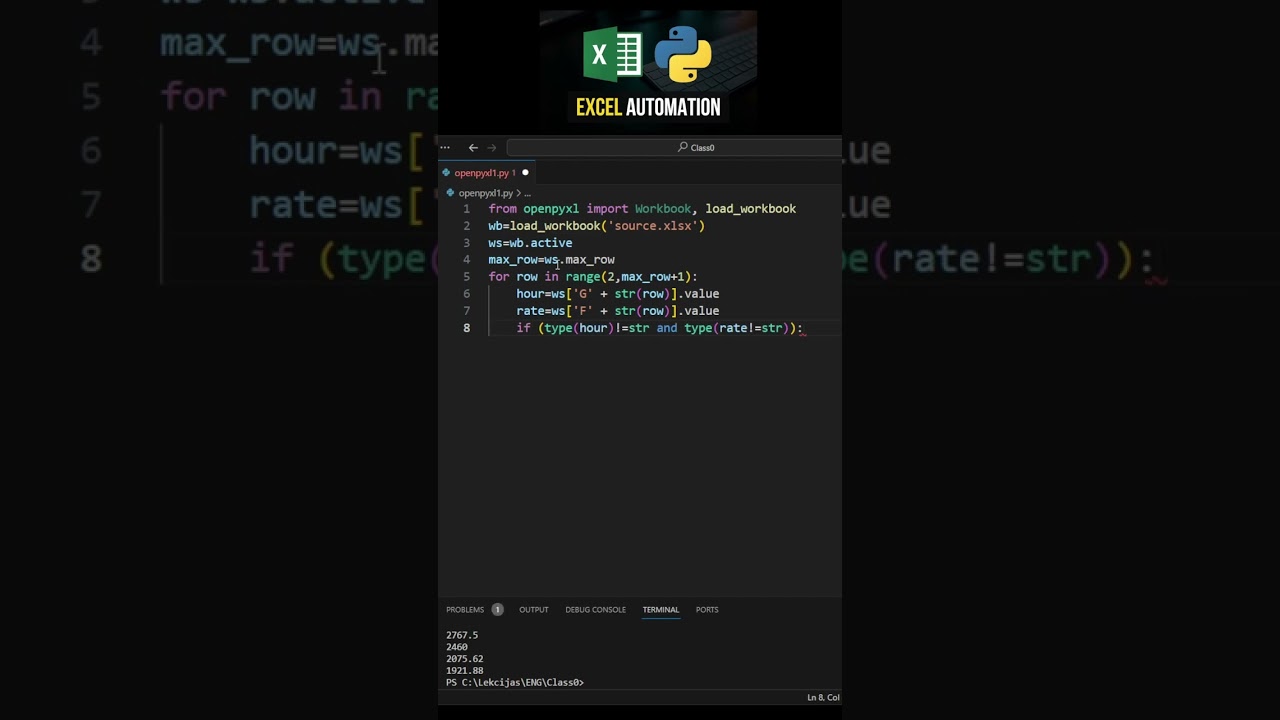
Task: Switch to the OUTPUT panel tab
Action: click(x=533, y=609)
